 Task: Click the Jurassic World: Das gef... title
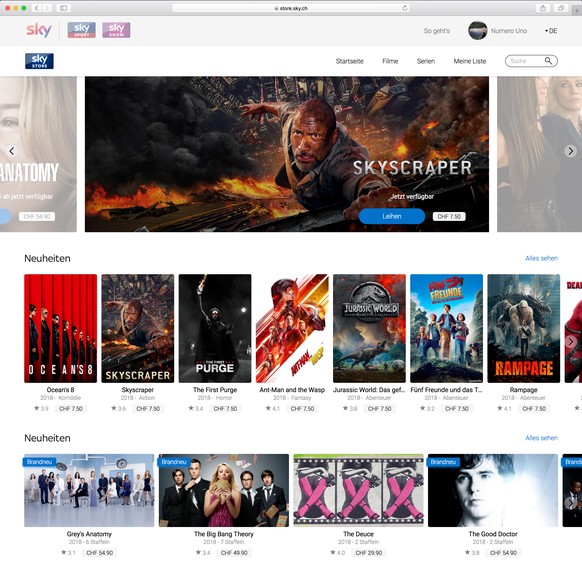369,390
